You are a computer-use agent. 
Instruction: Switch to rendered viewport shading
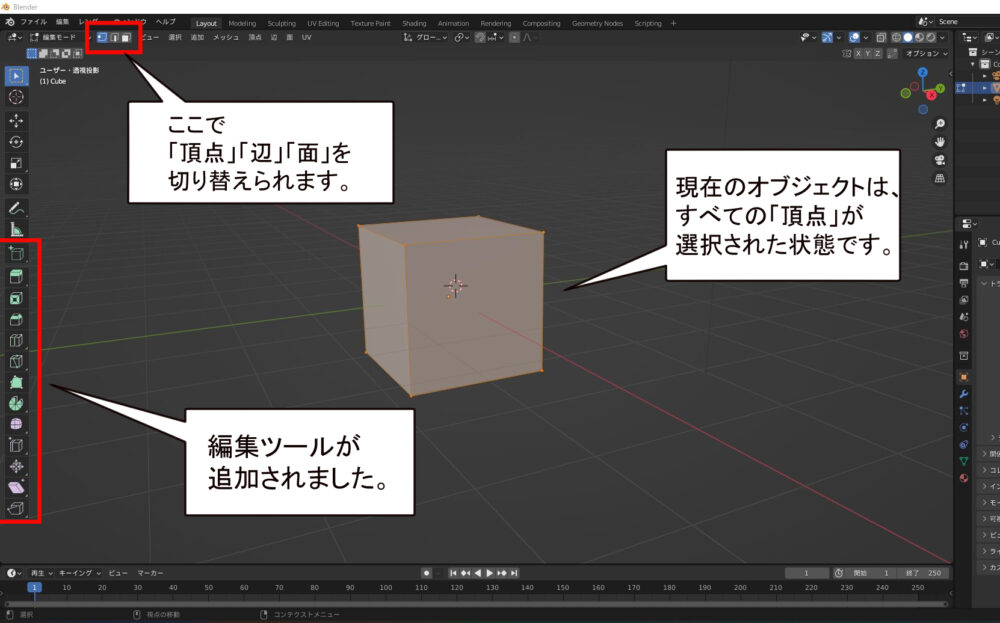click(930, 38)
